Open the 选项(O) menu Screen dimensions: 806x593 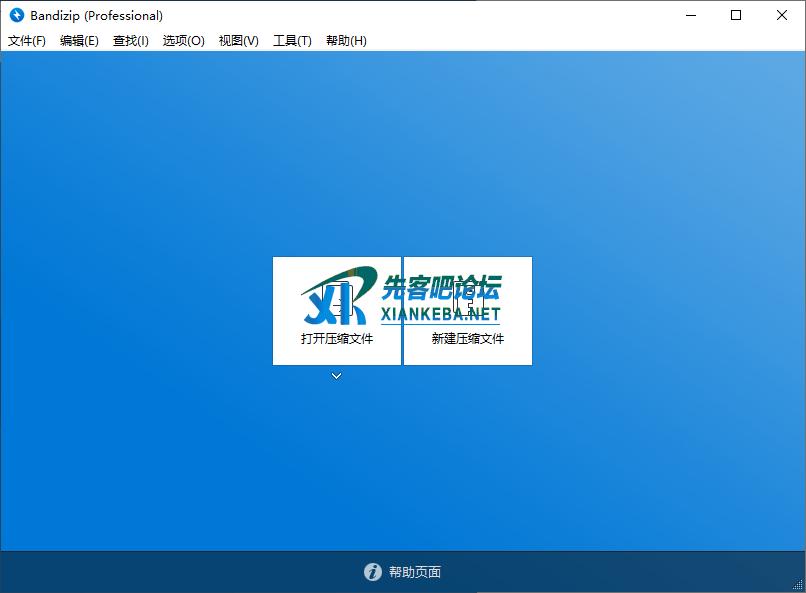(x=184, y=41)
